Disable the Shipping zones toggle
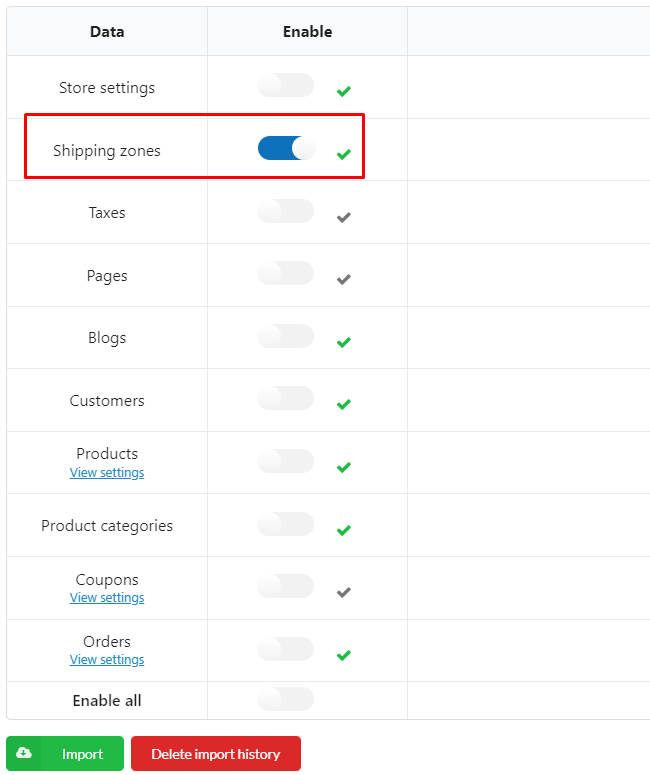This screenshot has height=775, width=650. 286,148
